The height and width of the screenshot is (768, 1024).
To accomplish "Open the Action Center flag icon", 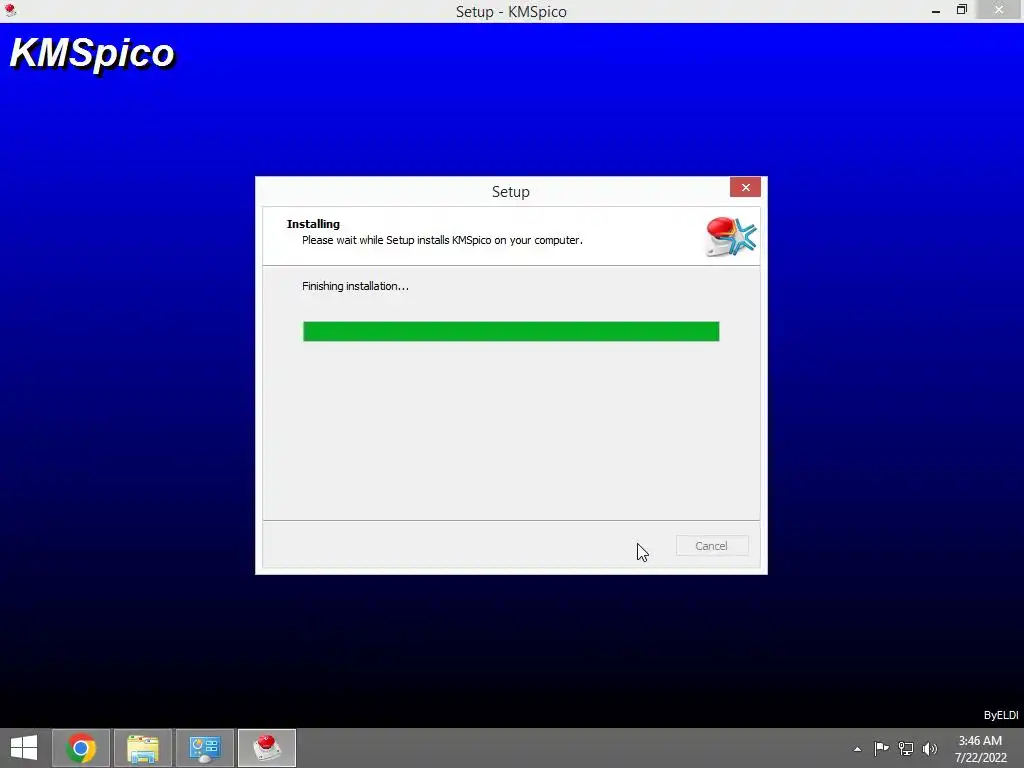I will coord(881,748).
